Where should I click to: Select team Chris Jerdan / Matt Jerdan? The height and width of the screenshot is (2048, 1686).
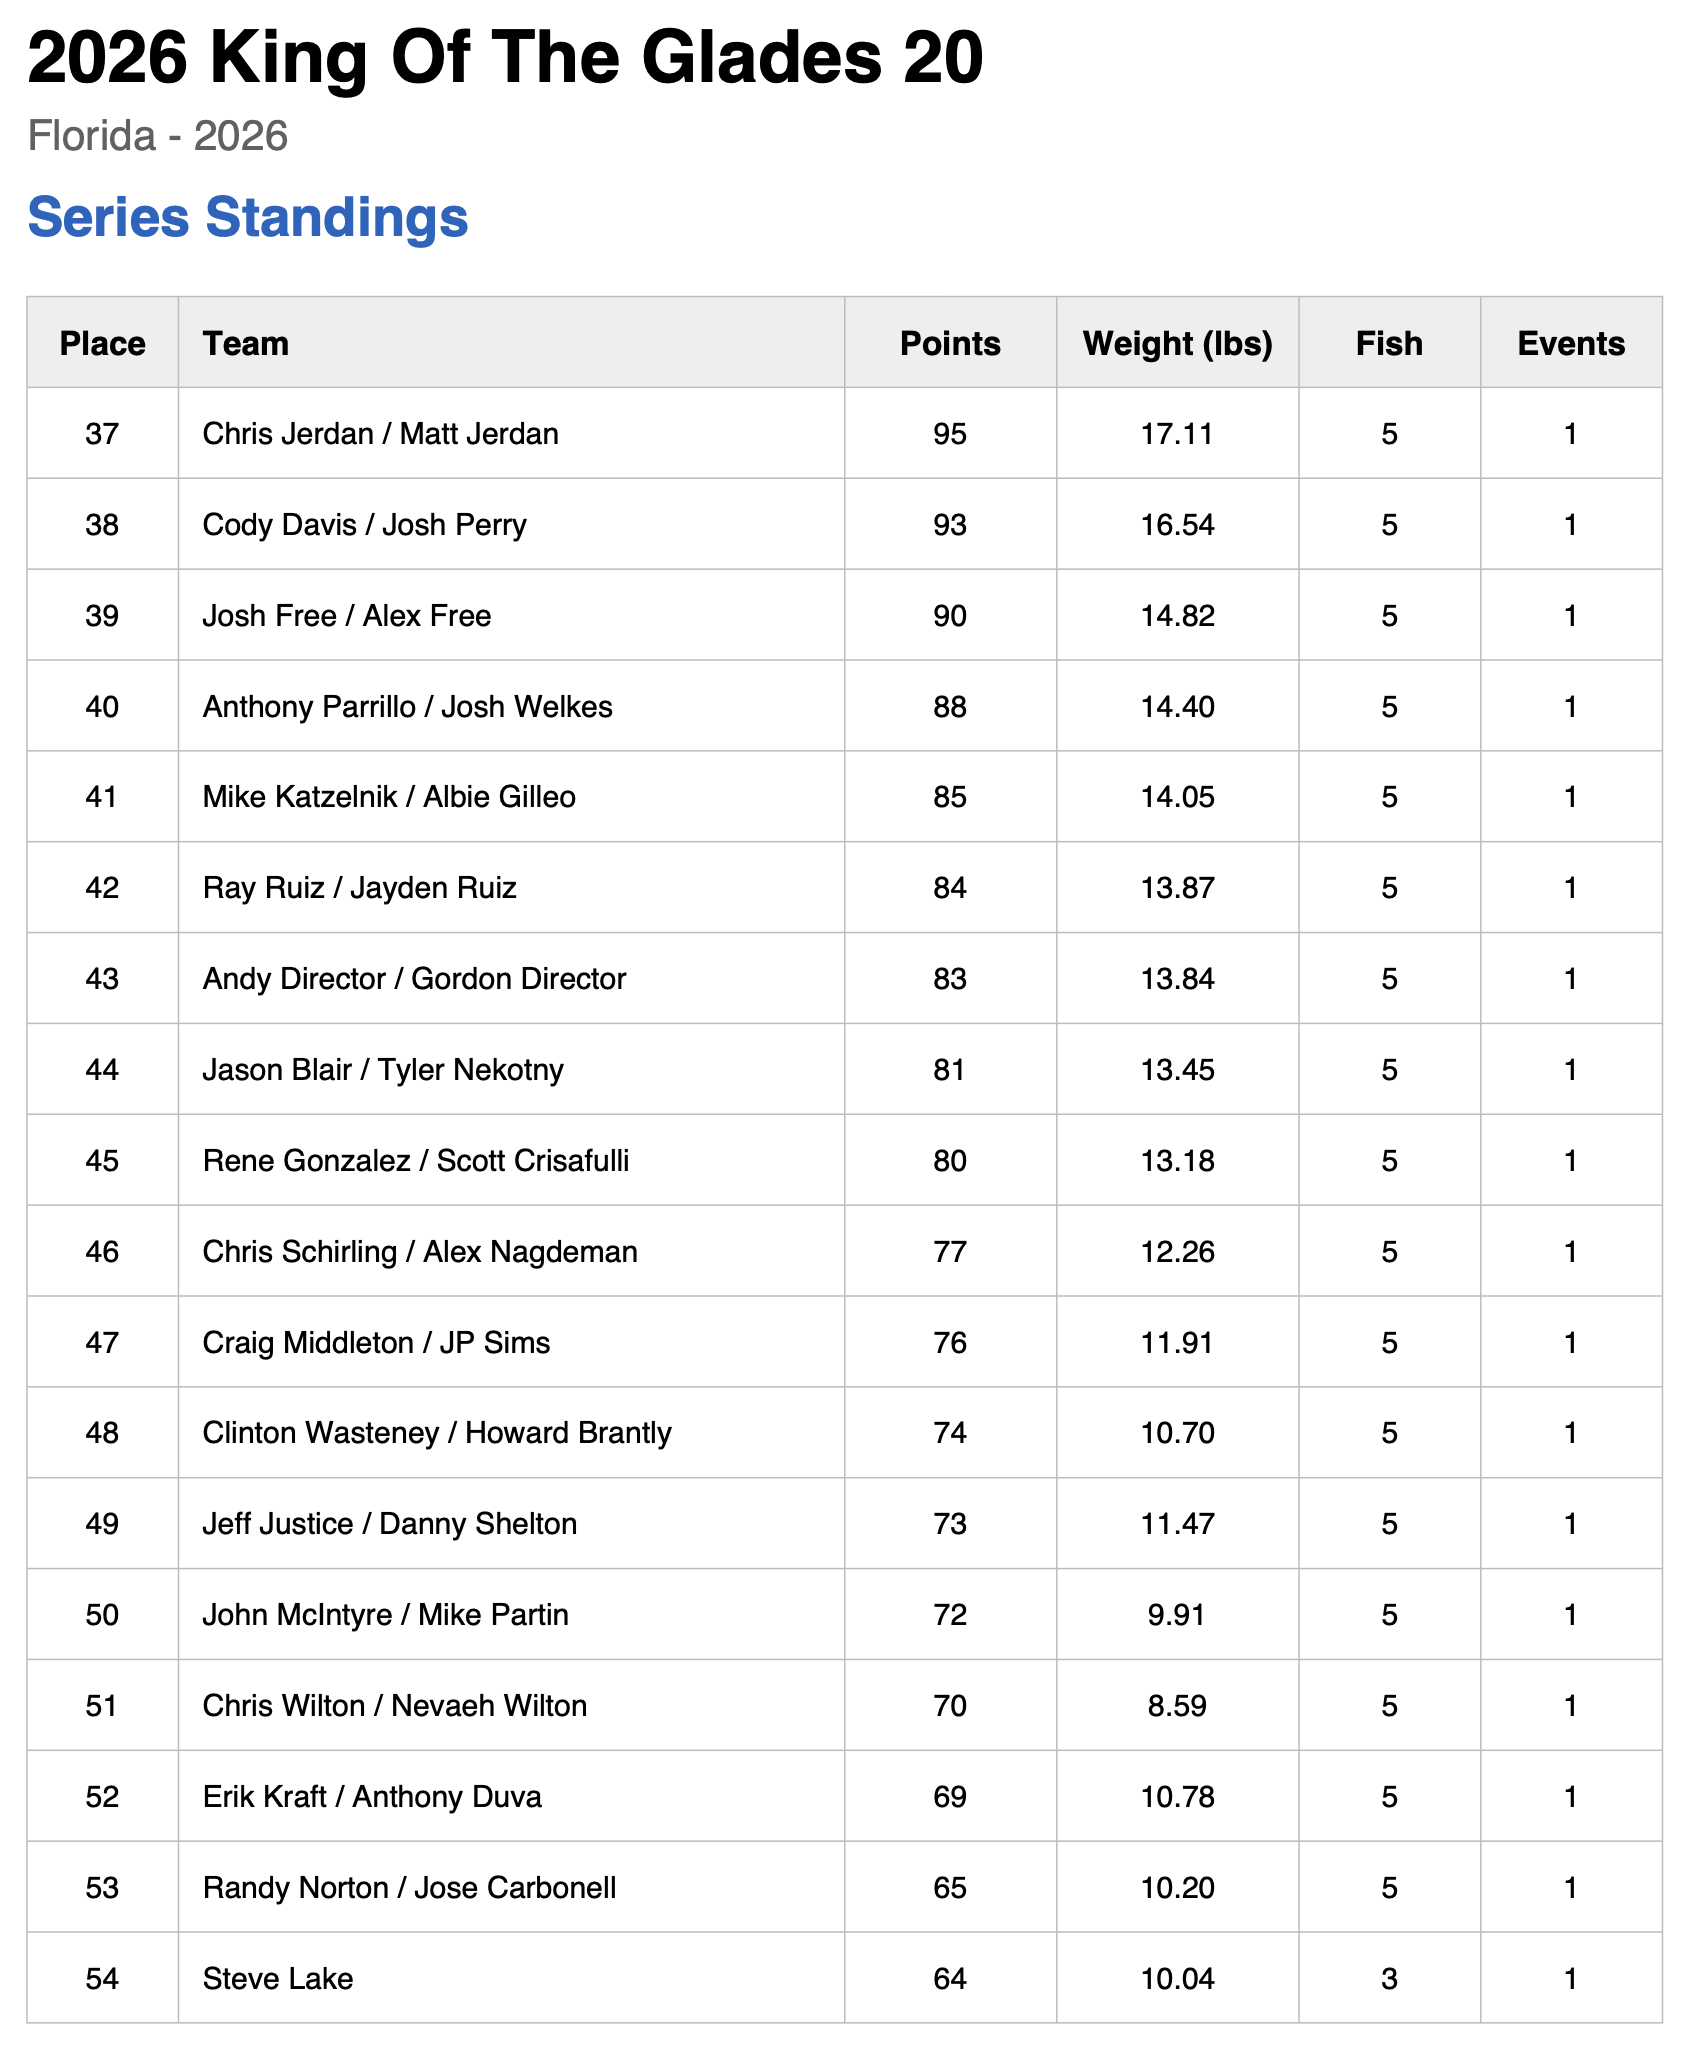click(x=380, y=434)
